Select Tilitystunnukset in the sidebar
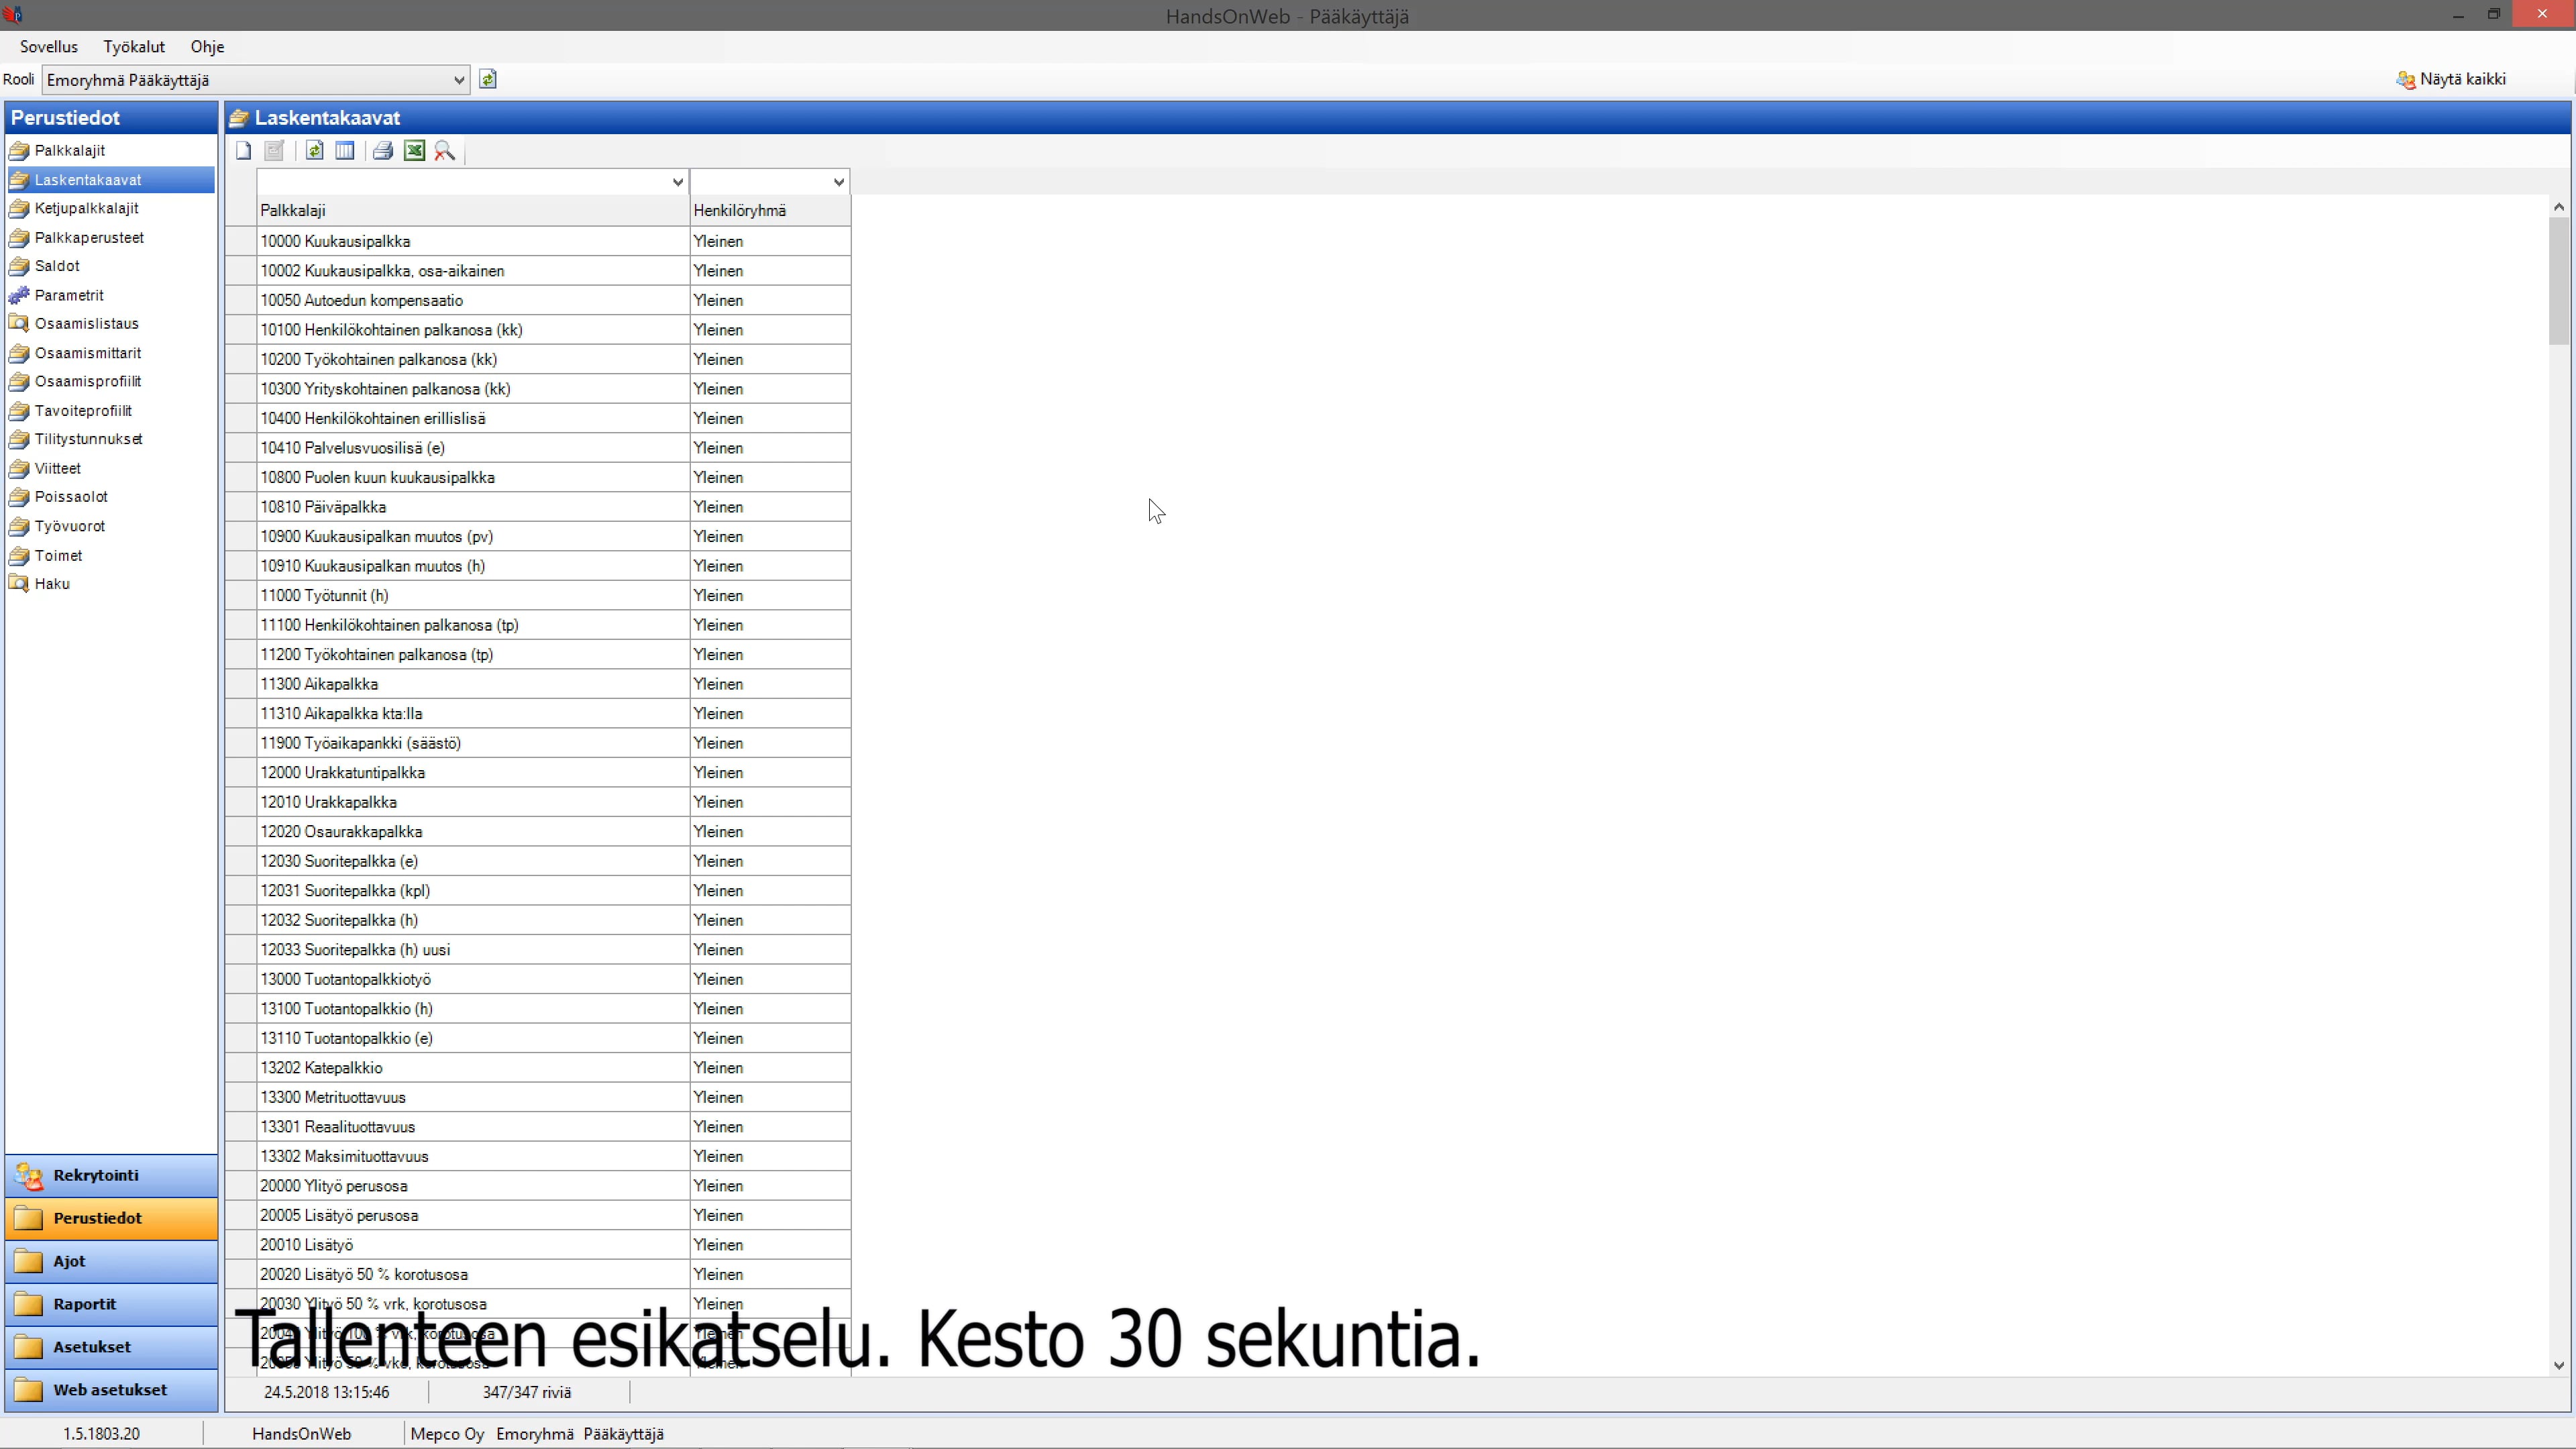 click(89, 438)
